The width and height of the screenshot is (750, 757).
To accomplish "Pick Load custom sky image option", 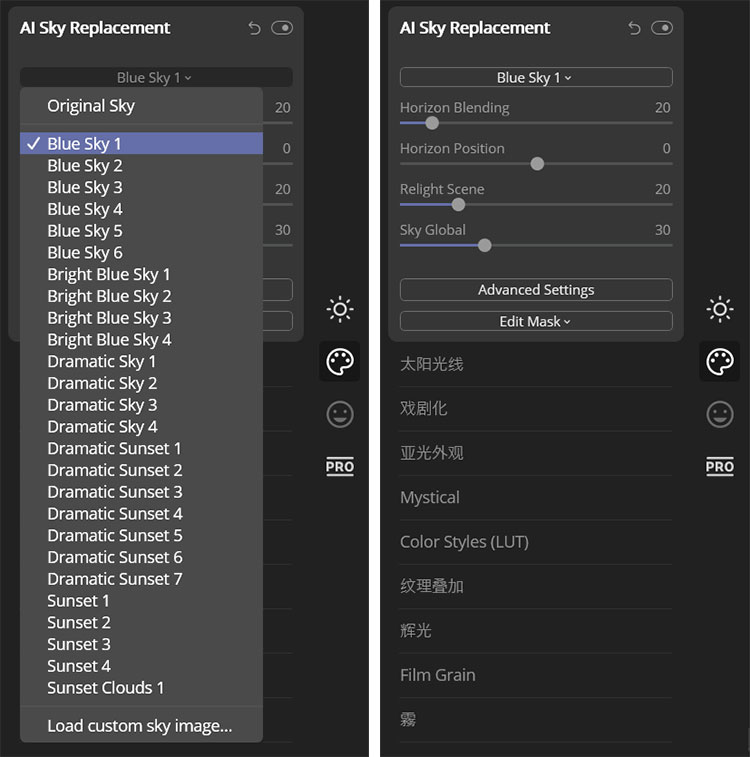I will pyautogui.click(x=141, y=726).
